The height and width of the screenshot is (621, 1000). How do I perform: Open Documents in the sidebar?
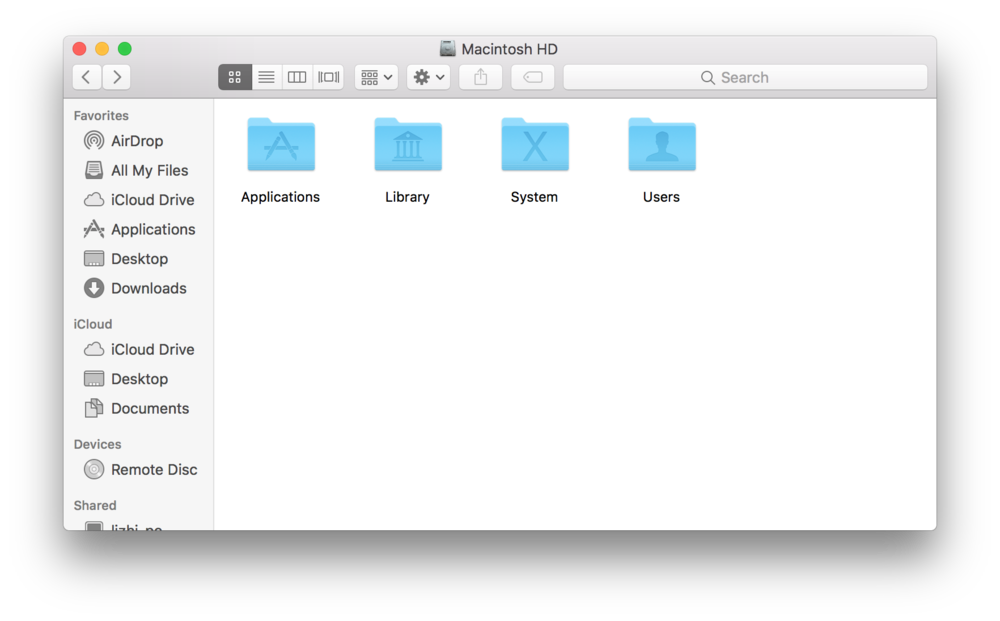[x=138, y=408]
